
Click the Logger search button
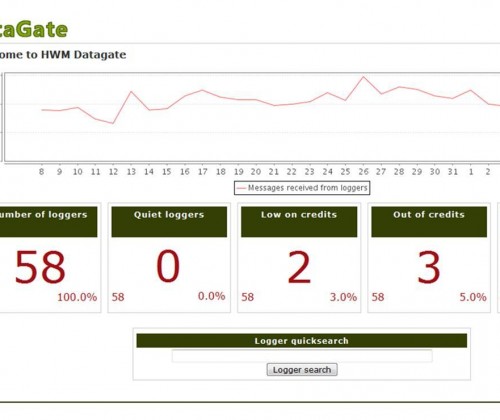(302, 370)
